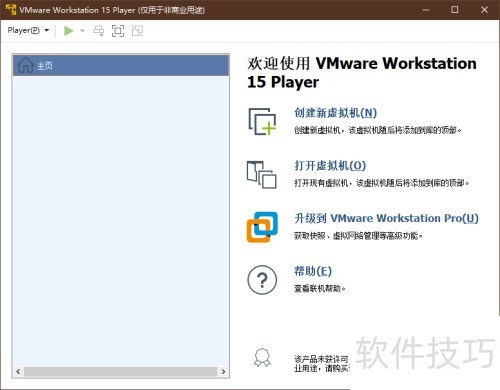Click the VMware app icon in title bar

click(11, 10)
